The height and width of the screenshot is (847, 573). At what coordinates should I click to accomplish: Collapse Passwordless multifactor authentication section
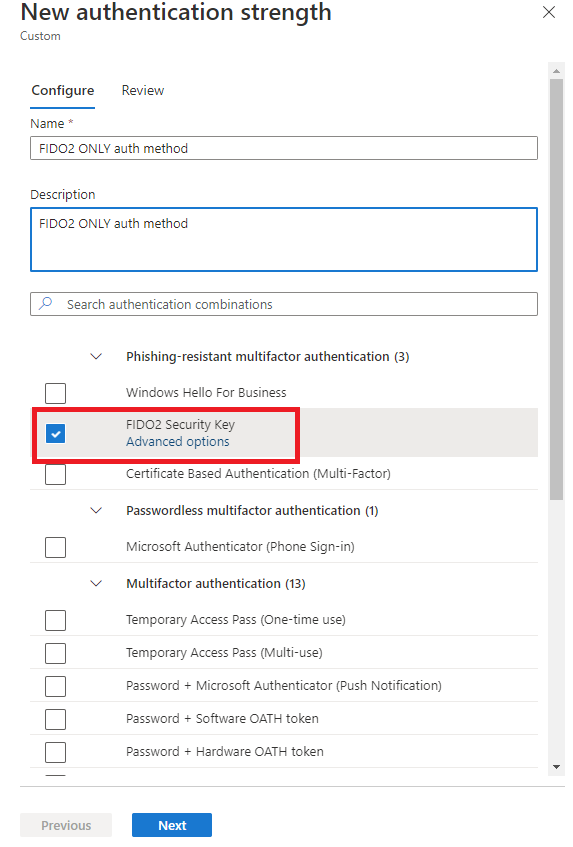[96, 510]
